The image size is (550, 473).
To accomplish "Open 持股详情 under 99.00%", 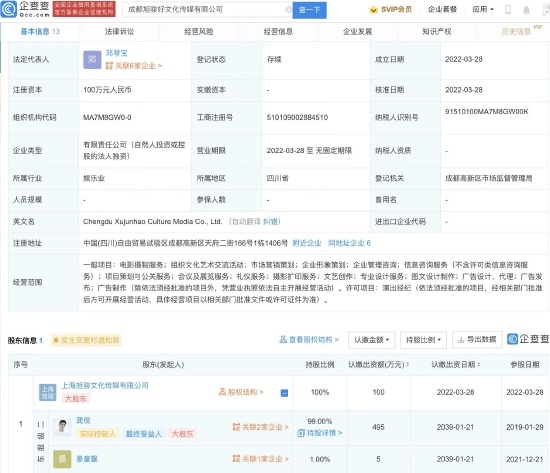I will (320, 433).
